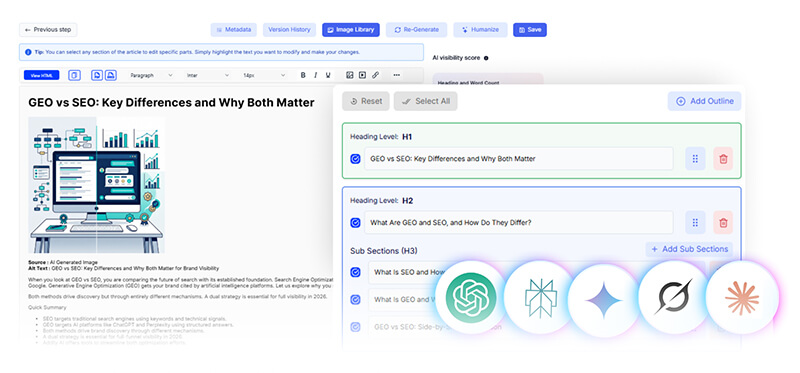Open the Inter font dropdown
800x373 pixels.
point(207,76)
